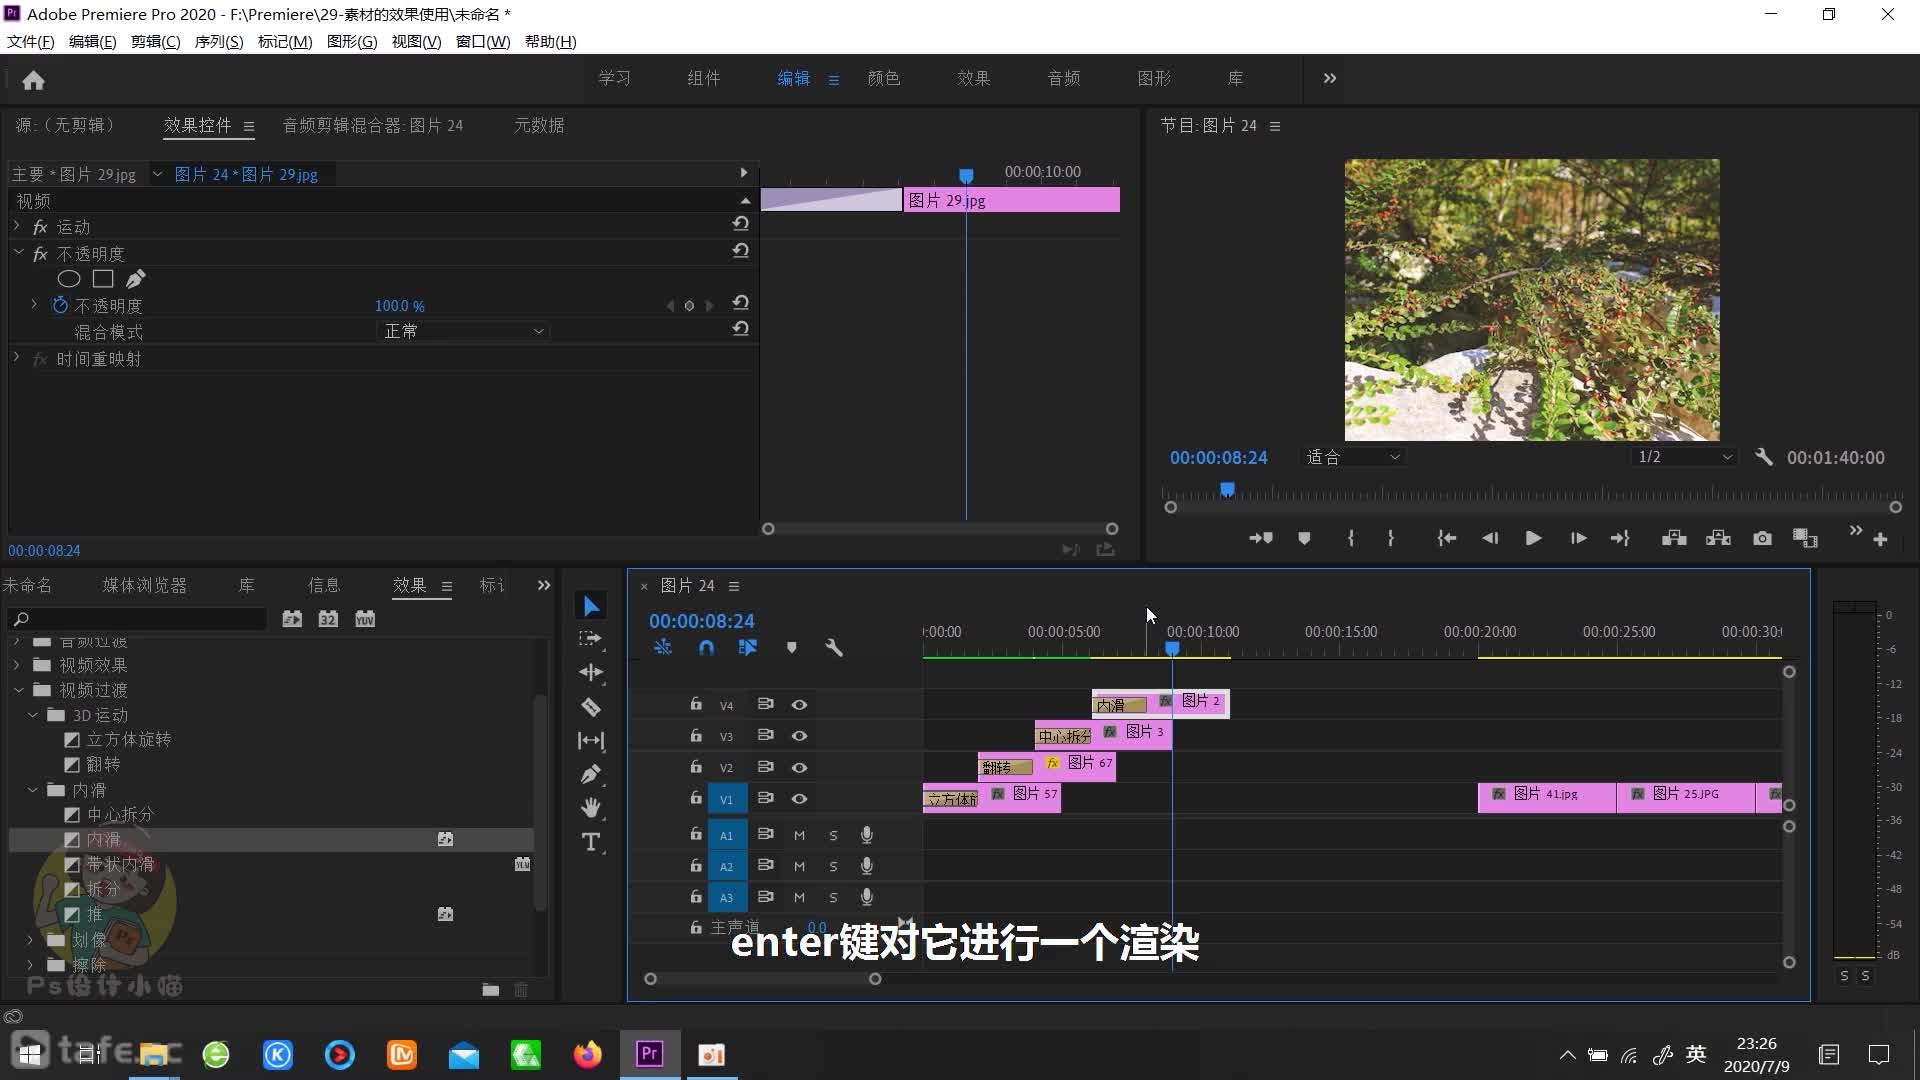Viewport: 1920px width, 1080px height.
Task: Click the effects search field
Action: 140,619
